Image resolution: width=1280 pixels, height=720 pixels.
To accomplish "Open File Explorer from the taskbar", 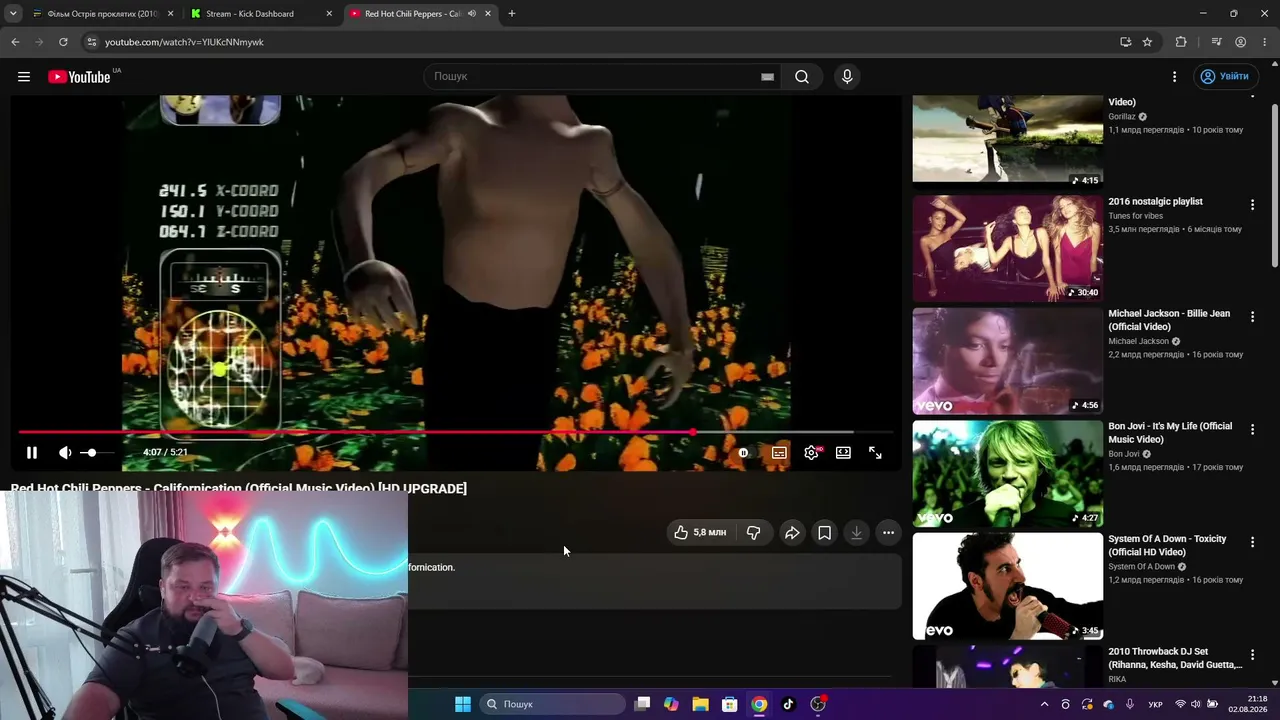I will 701,704.
